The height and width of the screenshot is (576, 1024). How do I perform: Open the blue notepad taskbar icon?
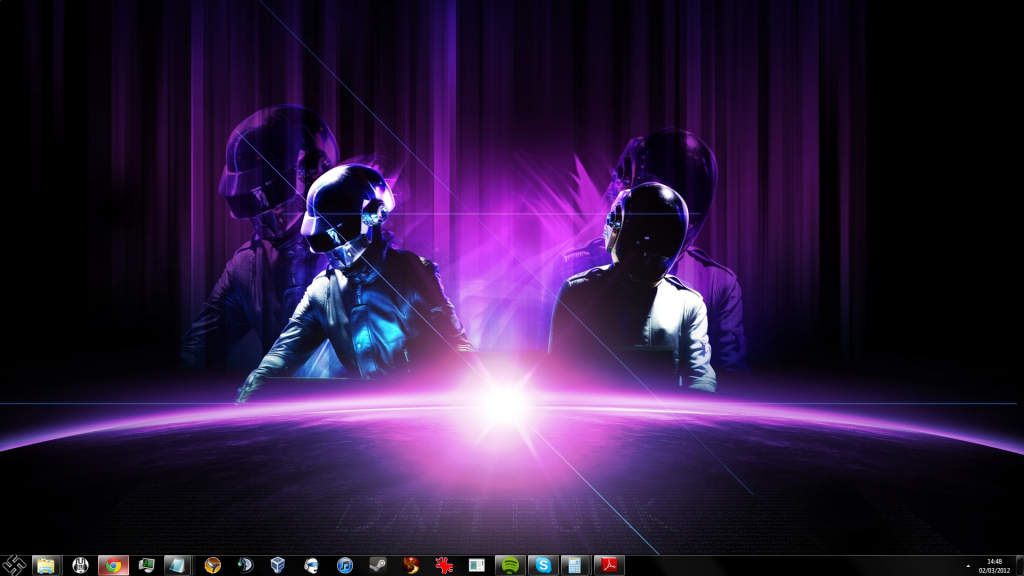pyautogui.click(x=178, y=566)
